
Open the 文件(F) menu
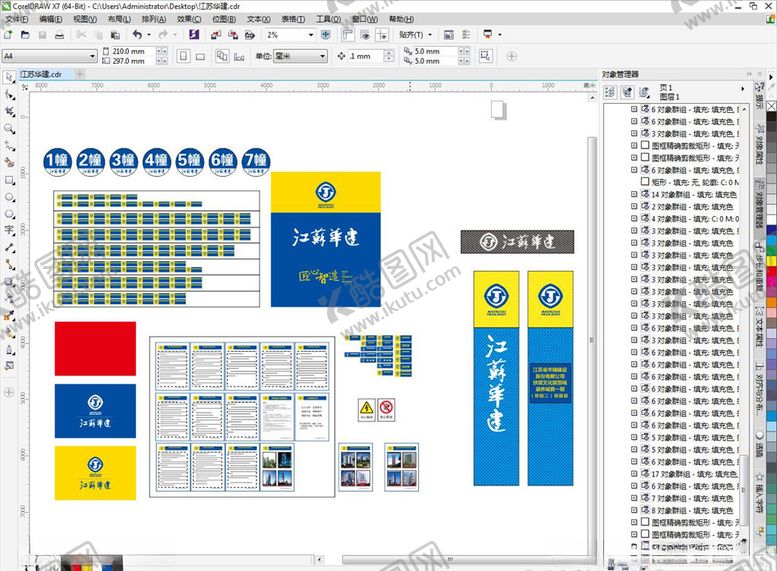tap(16, 19)
